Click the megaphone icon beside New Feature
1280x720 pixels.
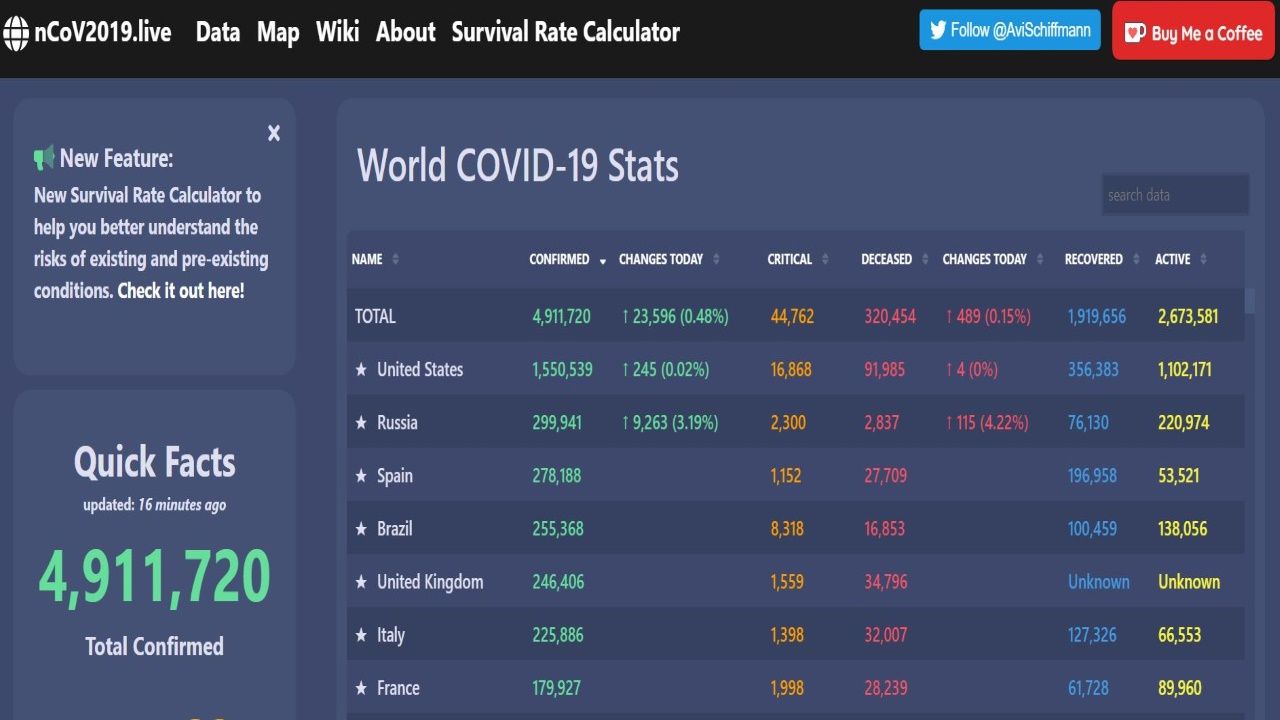tap(44, 158)
